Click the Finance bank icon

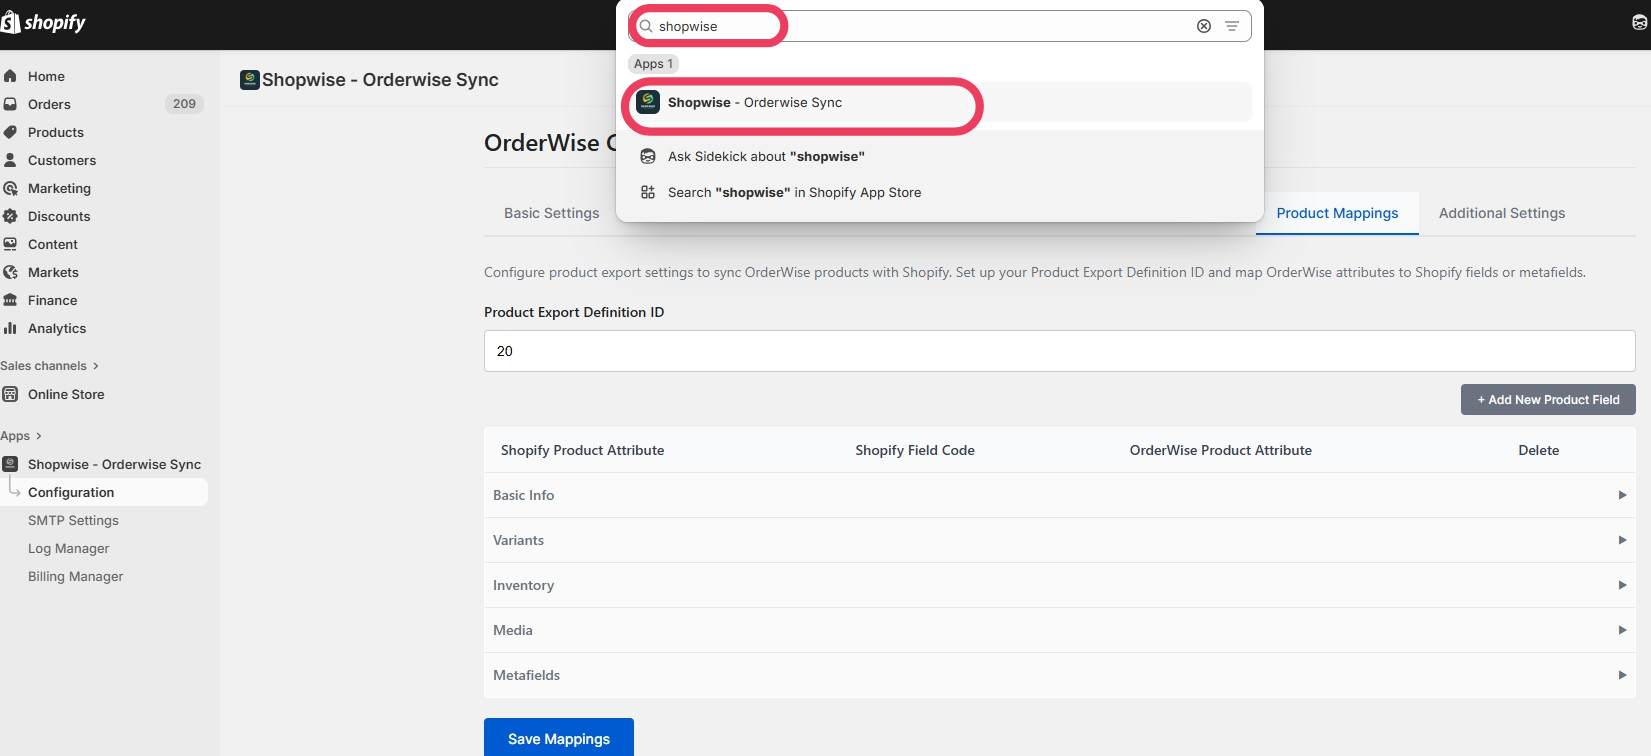tap(10, 300)
